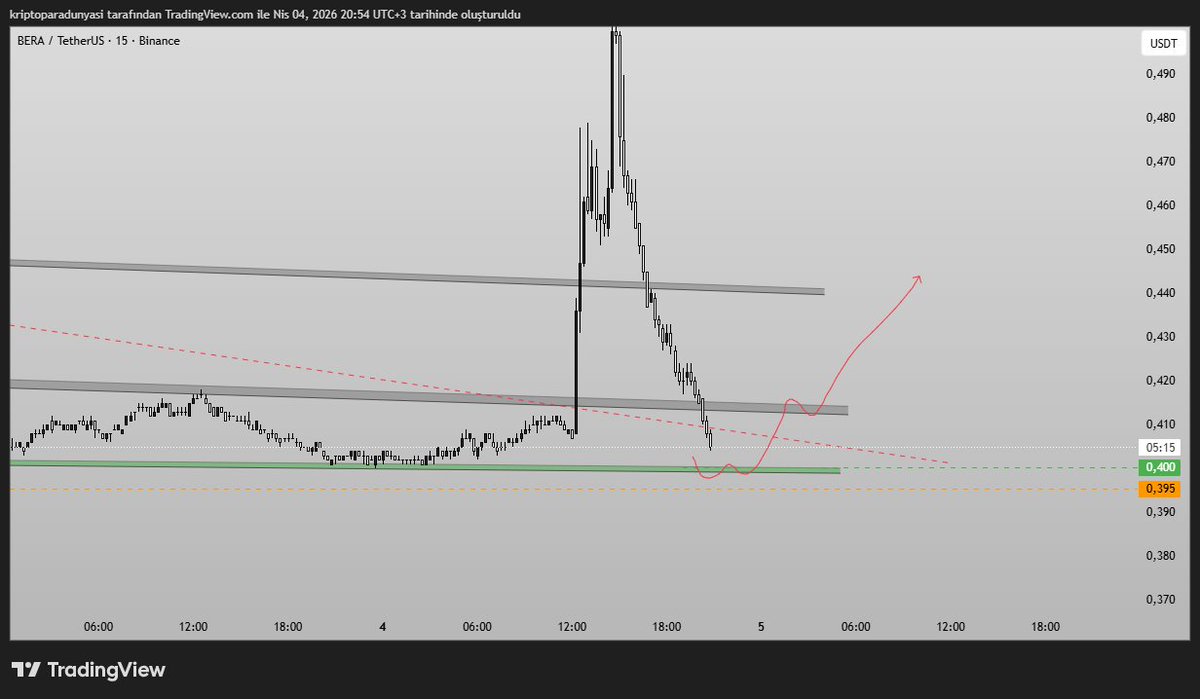Click the 0,460 price axis label
This screenshot has height=699, width=1200.
point(1160,205)
